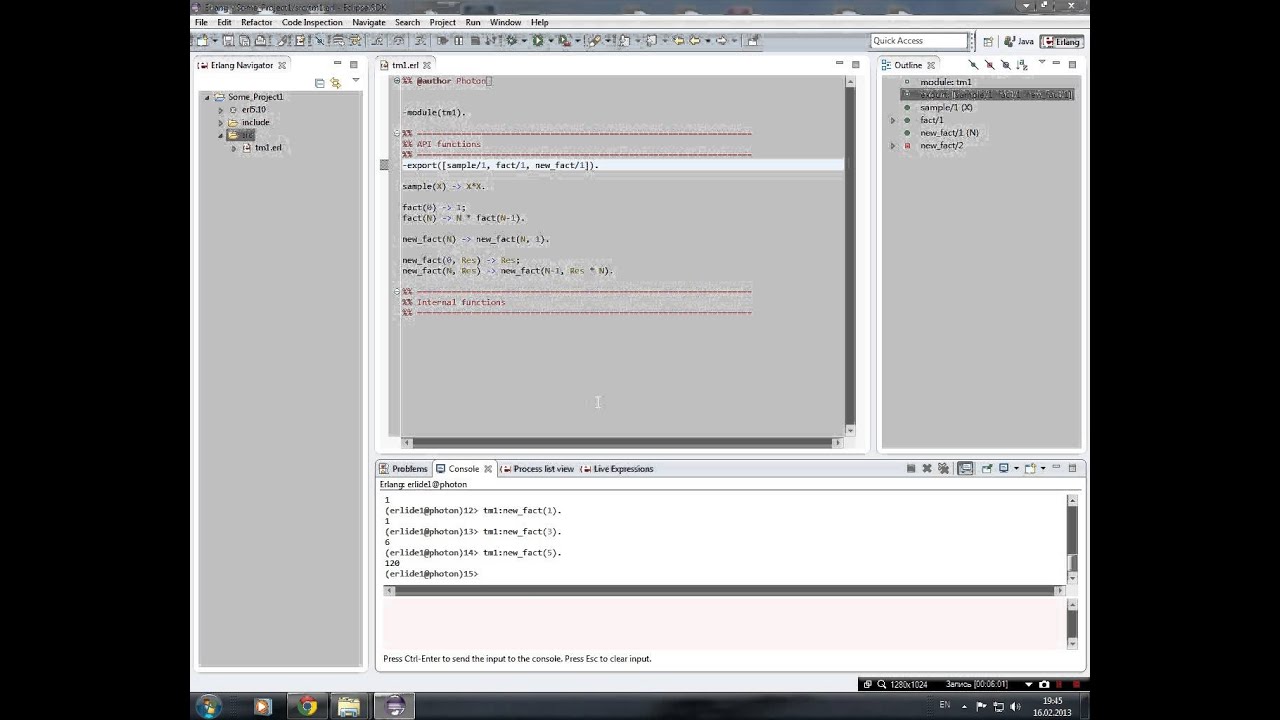Click the Open Console icon
Screen dimensions: 1280x720
[x=1030, y=468]
